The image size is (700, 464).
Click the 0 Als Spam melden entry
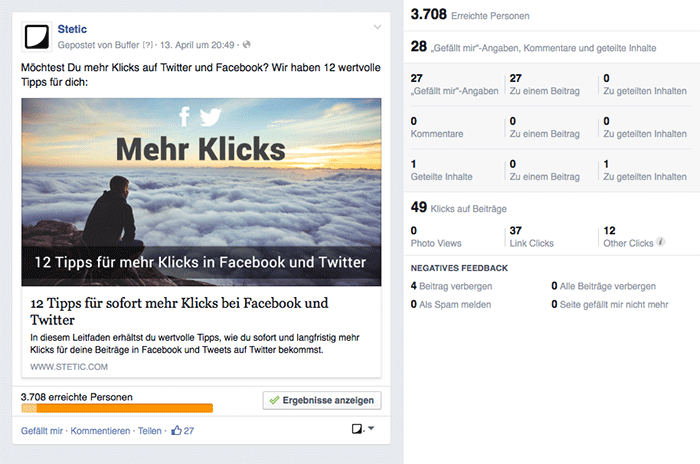[x=451, y=304]
